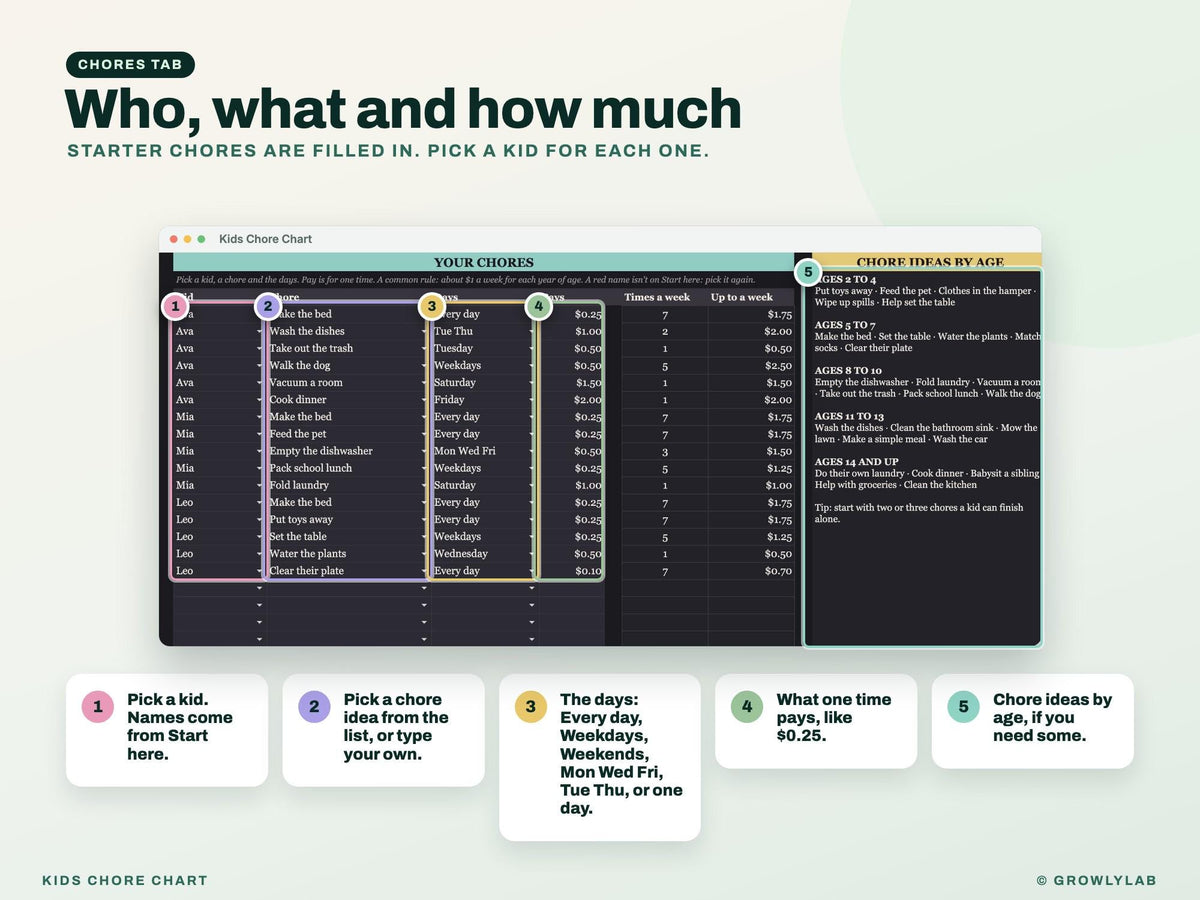Open days dropdown arrow showing Tuesday
Screen dimensions: 1200x900
pyautogui.click(x=531, y=349)
